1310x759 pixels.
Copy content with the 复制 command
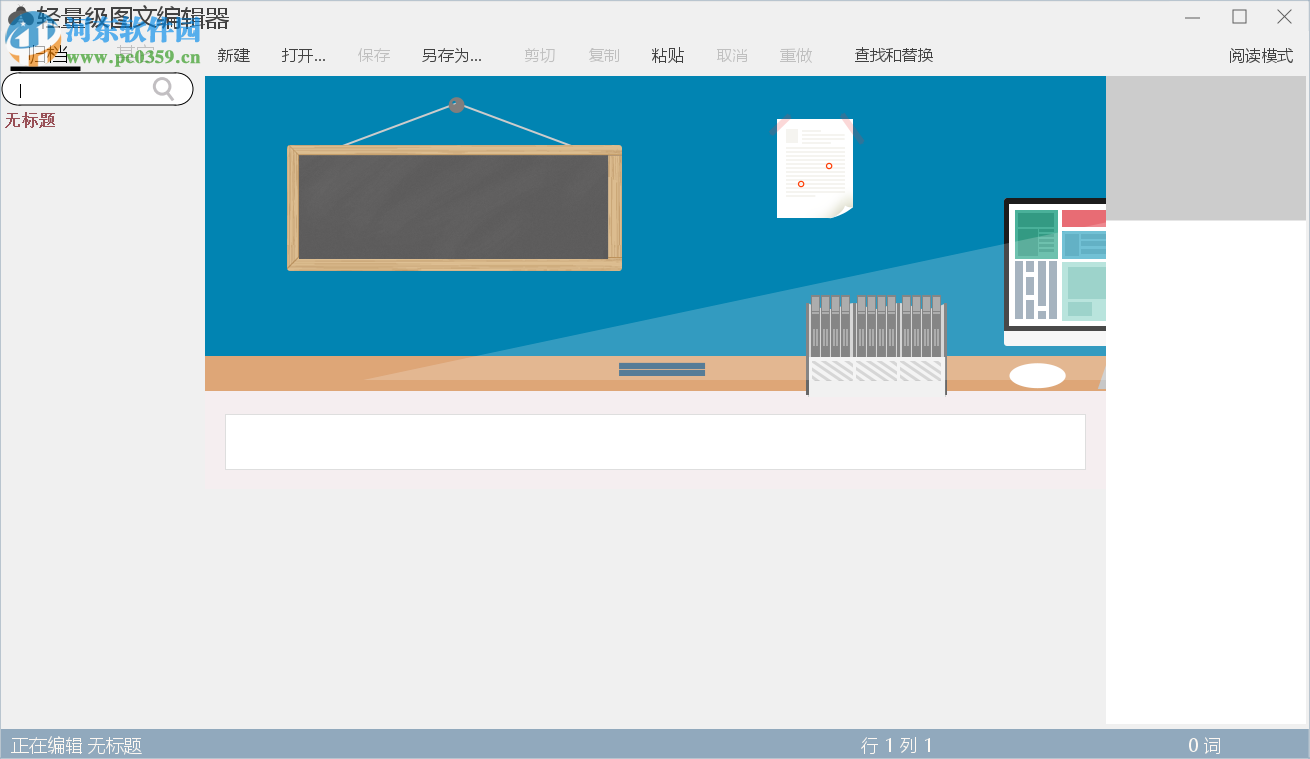pyautogui.click(x=603, y=55)
